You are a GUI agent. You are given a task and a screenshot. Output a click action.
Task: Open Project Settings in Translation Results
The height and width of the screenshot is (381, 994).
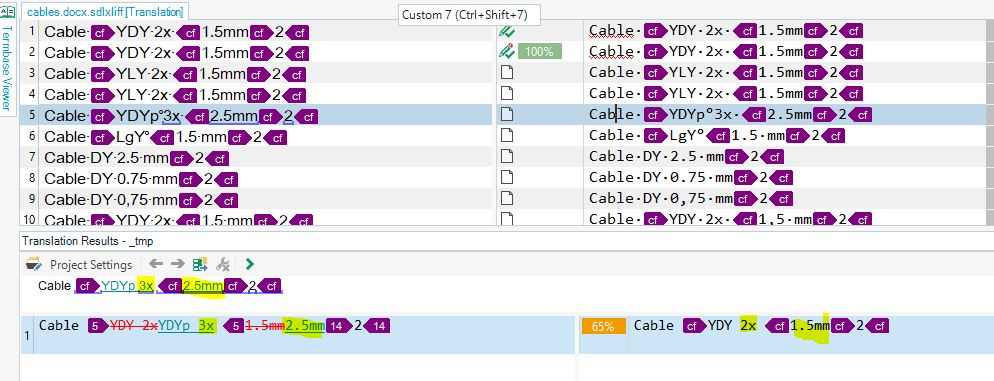click(x=80, y=264)
